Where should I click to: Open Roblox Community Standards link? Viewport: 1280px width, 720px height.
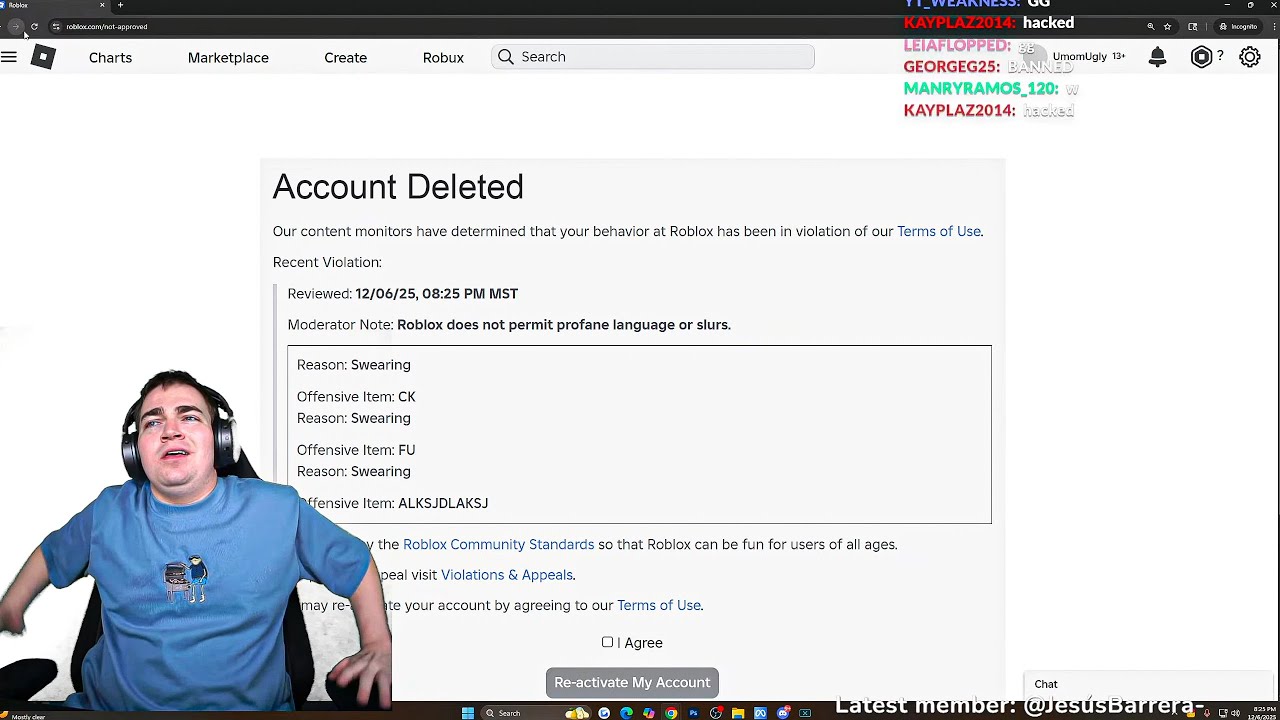tap(498, 545)
